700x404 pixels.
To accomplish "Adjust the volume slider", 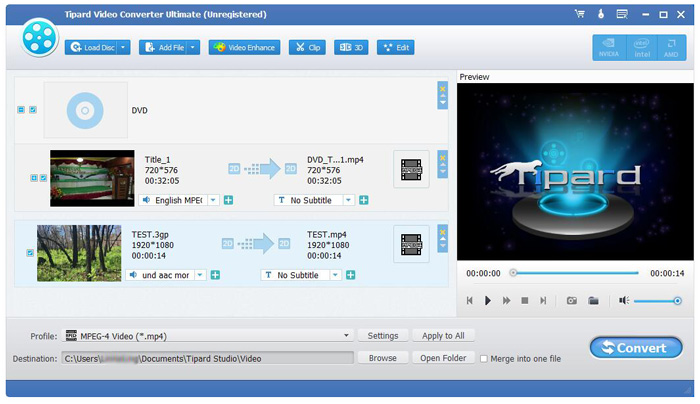I will tap(656, 301).
